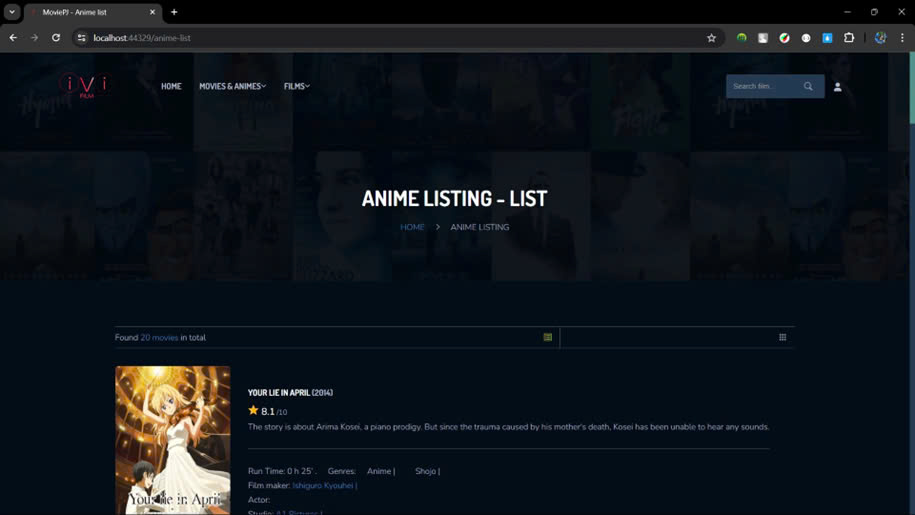Click the blue square extension icon
This screenshot has height=515, width=915.
click(x=827, y=38)
